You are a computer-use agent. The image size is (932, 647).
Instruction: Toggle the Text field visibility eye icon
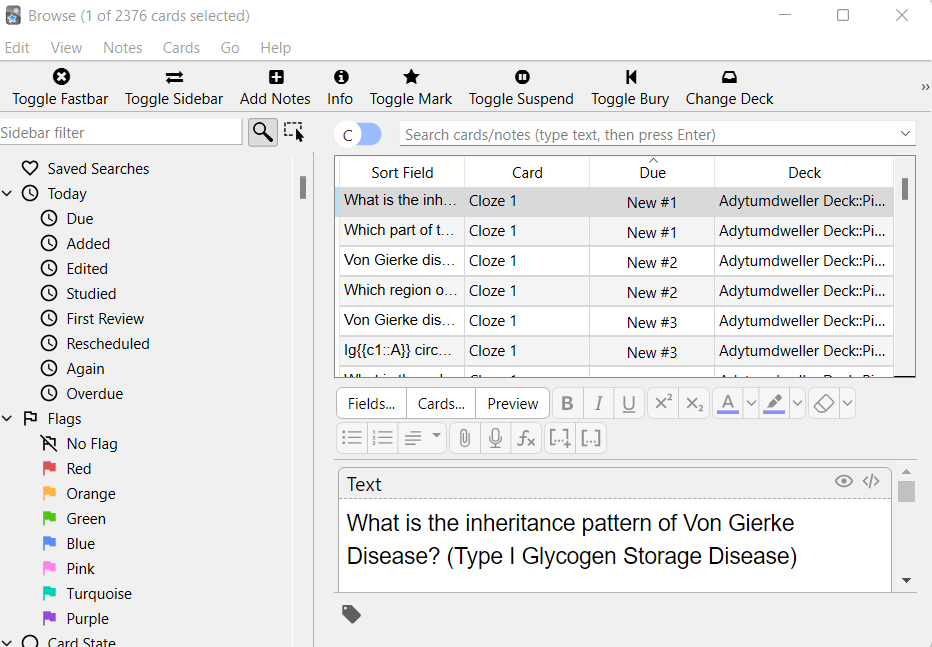(x=844, y=481)
